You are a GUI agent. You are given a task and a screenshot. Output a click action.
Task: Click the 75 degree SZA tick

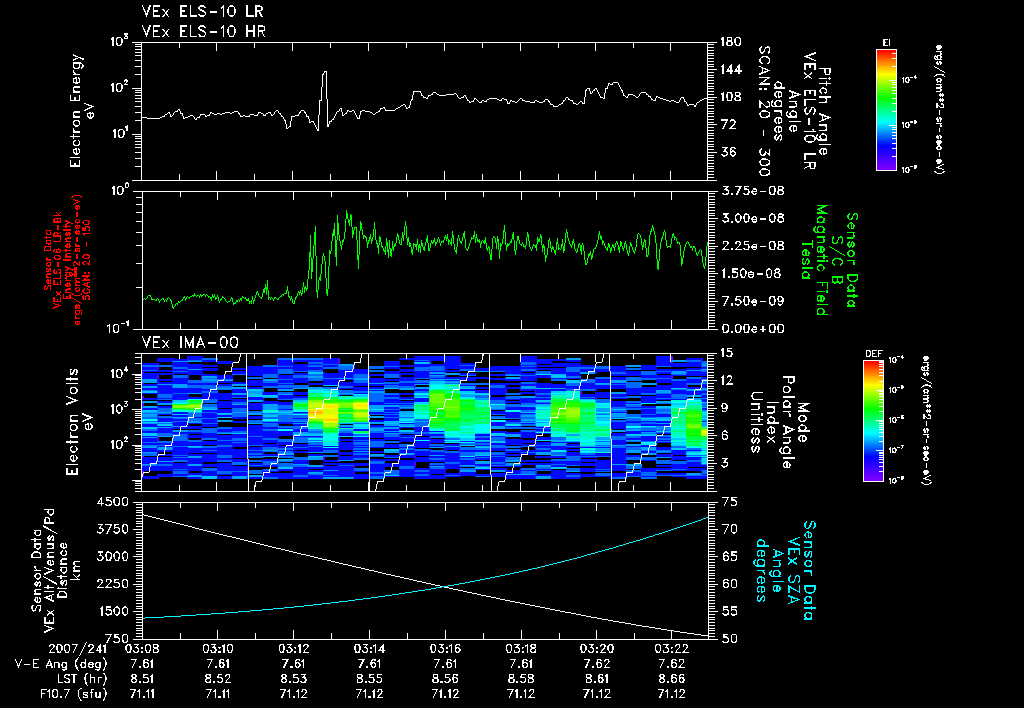click(x=730, y=502)
